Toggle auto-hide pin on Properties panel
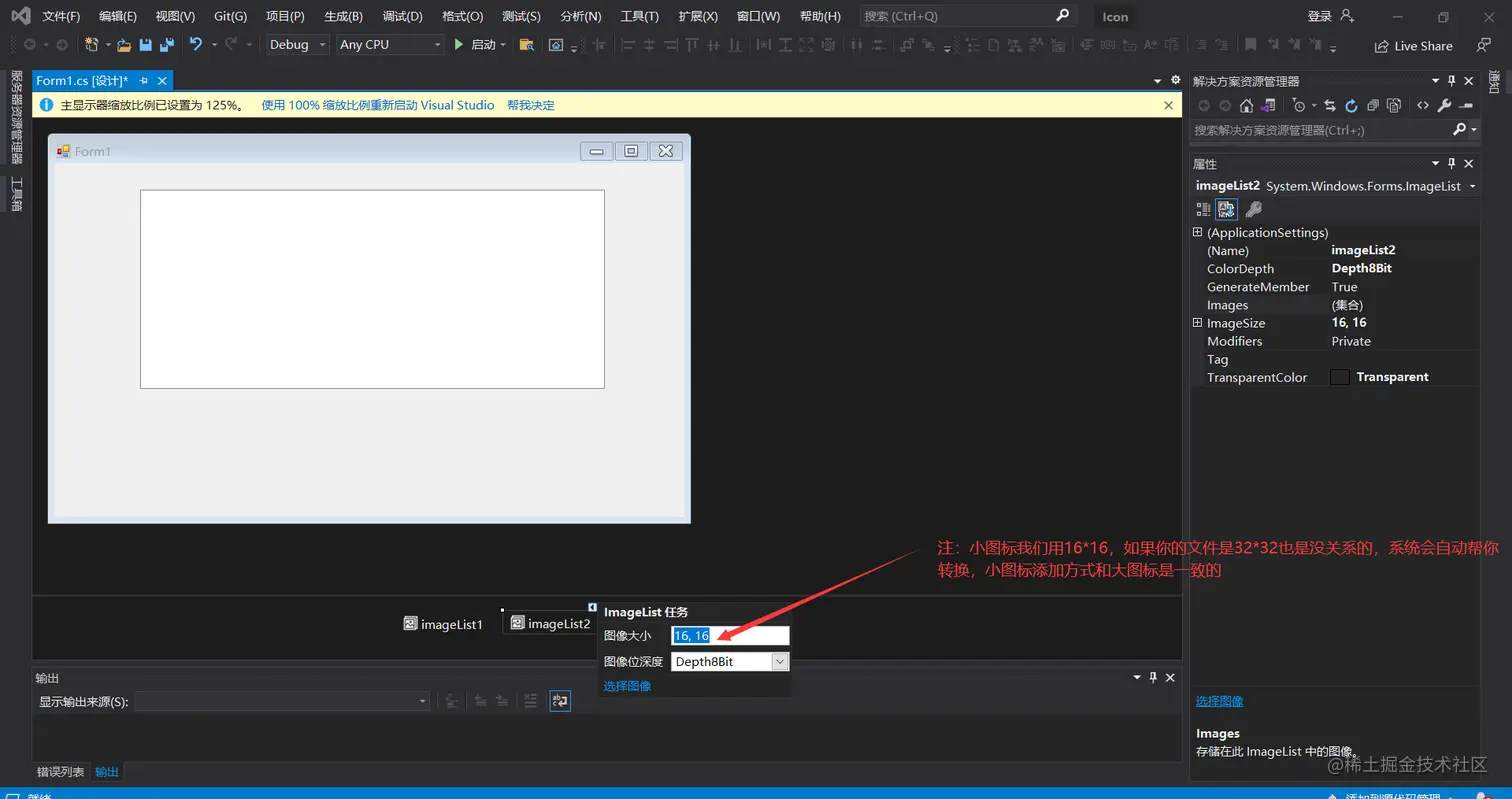The height and width of the screenshot is (799, 1512). click(x=1452, y=163)
